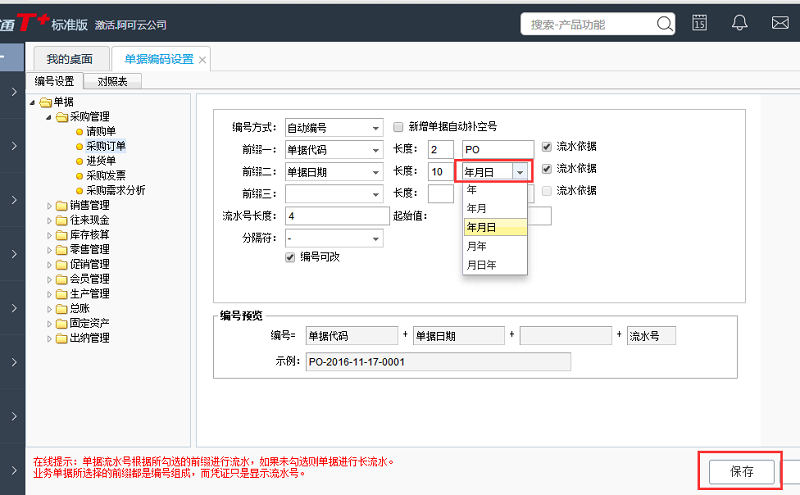Screen dimensions: 800x495
Task: Select 年月日 option in the list
Action: (x=495, y=227)
